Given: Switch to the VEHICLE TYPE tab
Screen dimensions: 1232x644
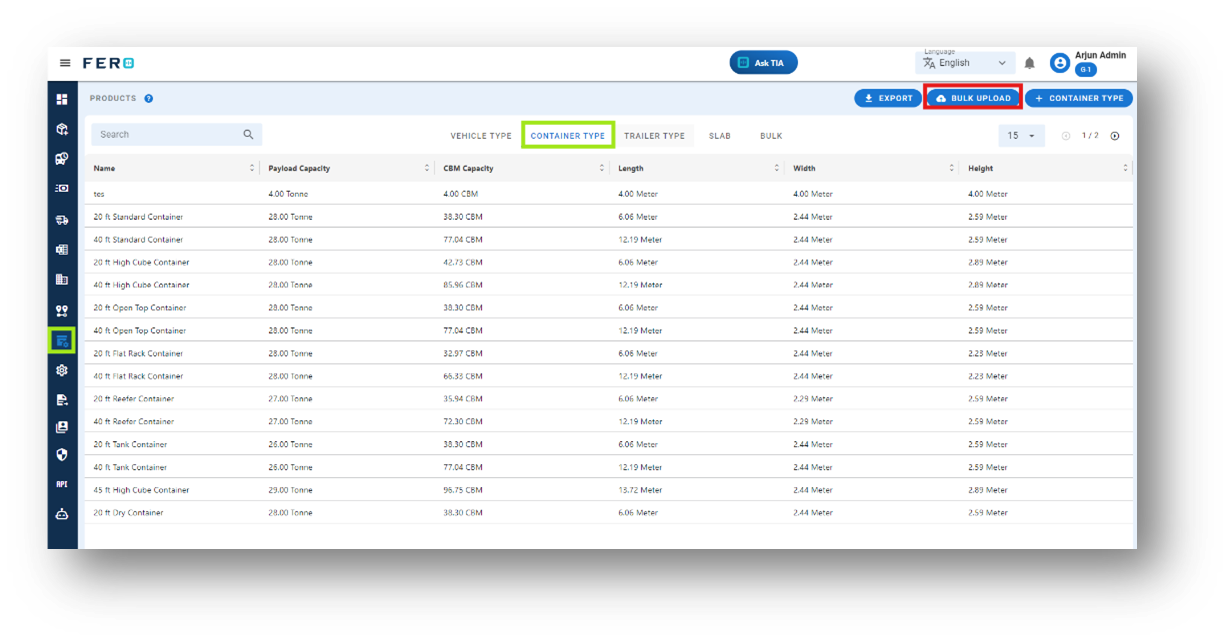Looking at the screenshot, I should 481,136.
